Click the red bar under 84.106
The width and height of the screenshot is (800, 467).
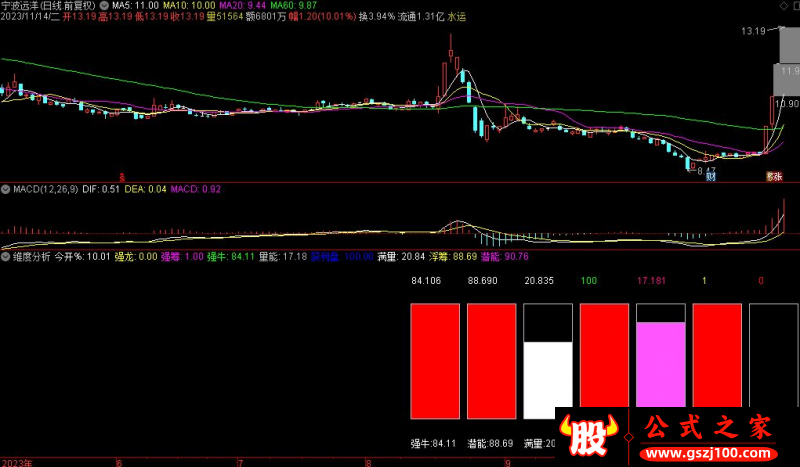pos(435,361)
